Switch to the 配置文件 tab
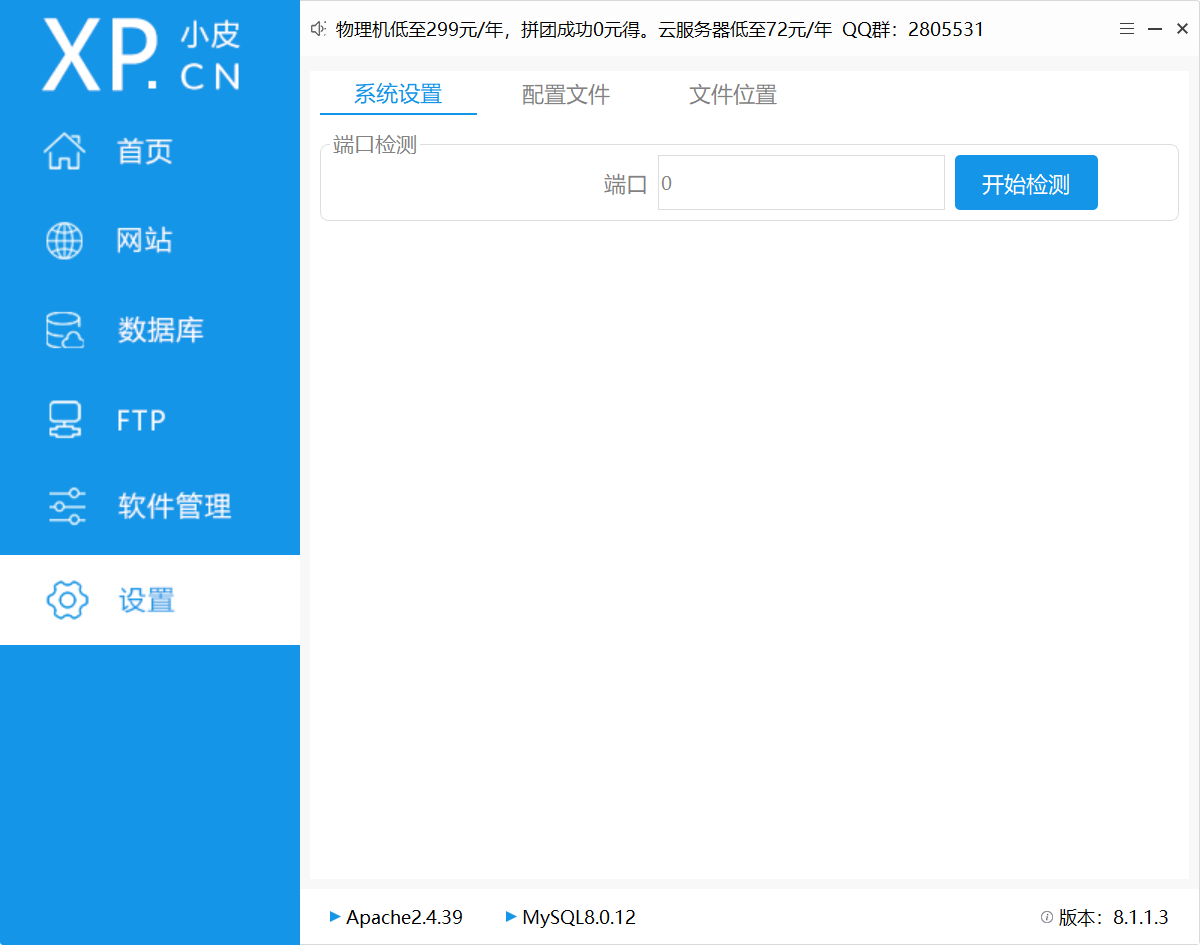Image resolution: width=1200 pixels, height=945 pixels. [566, 95]
